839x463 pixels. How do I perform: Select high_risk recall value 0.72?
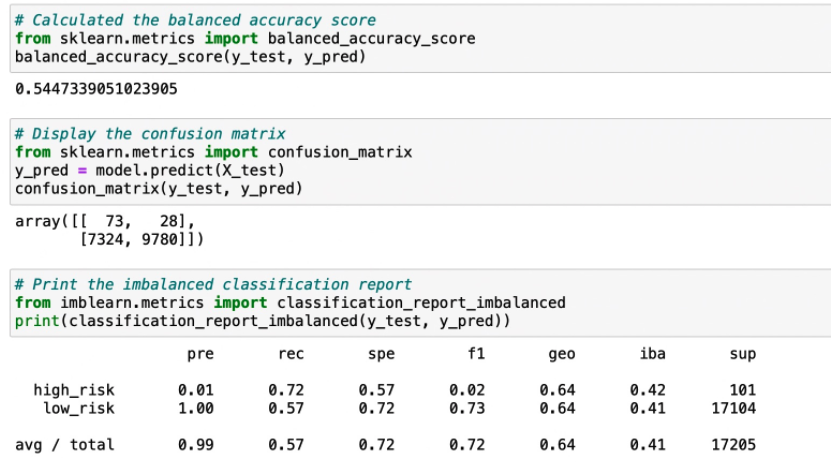click(x=286, y=390)
